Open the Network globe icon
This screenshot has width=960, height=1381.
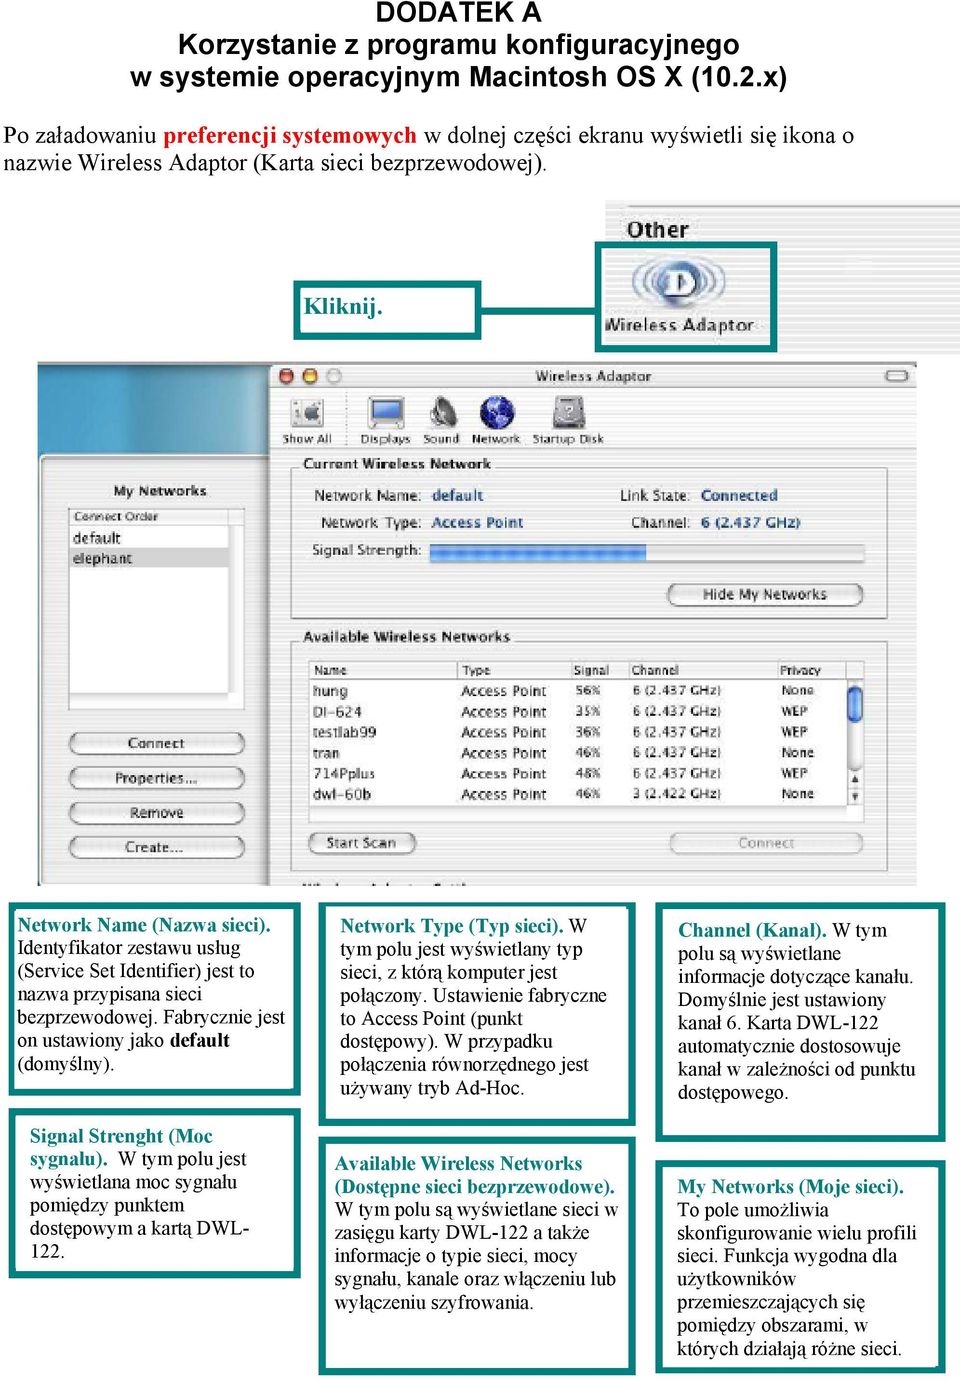(x=496, y=421)
